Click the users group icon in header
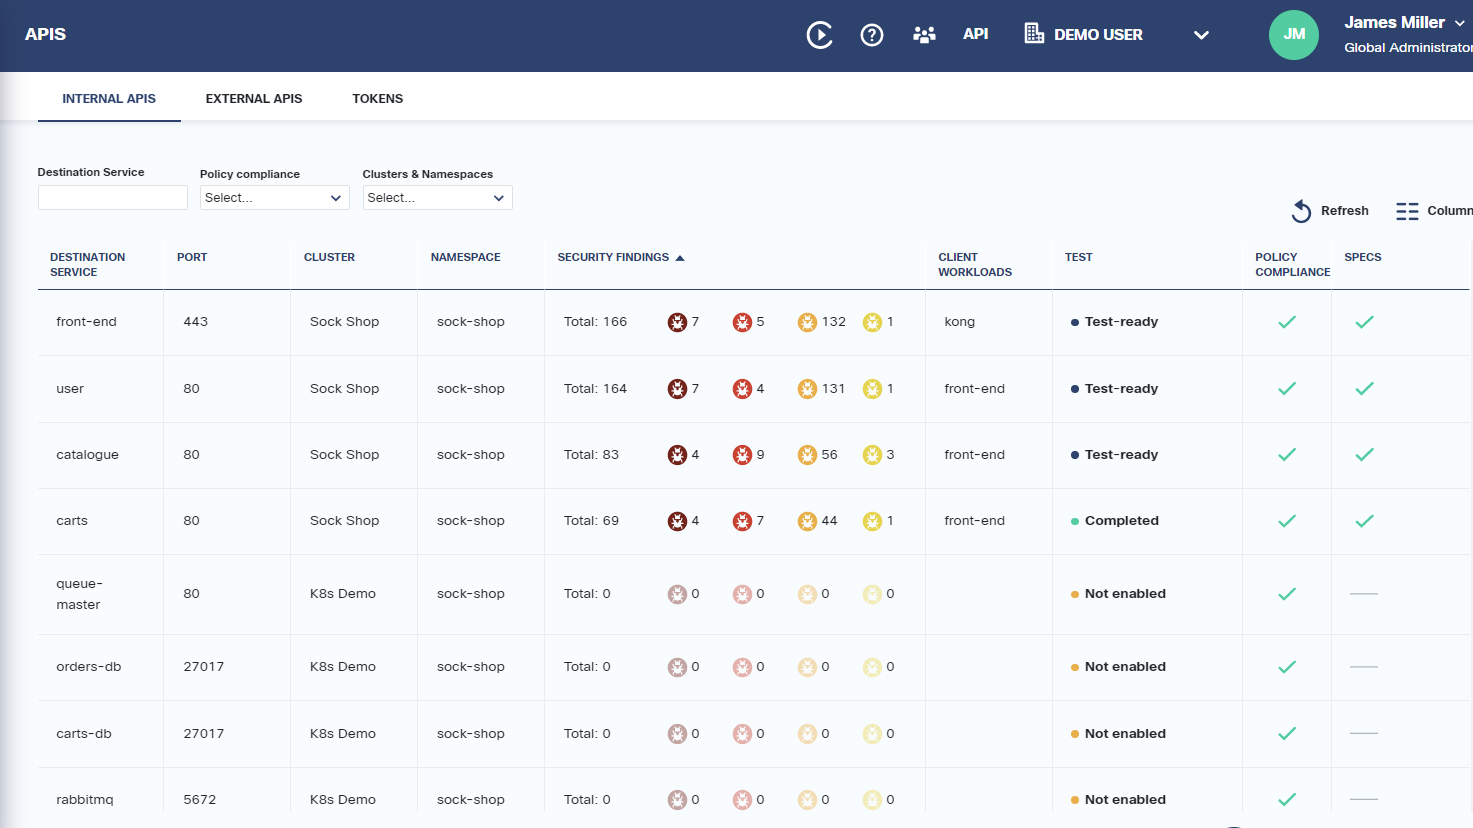The height and width of the screenshot is (828, 1473). tap(924, 35)
